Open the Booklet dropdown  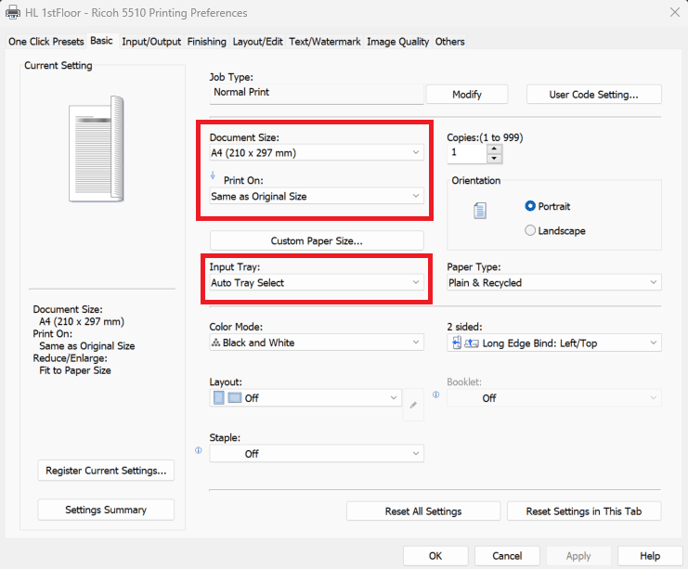point(554,398)
